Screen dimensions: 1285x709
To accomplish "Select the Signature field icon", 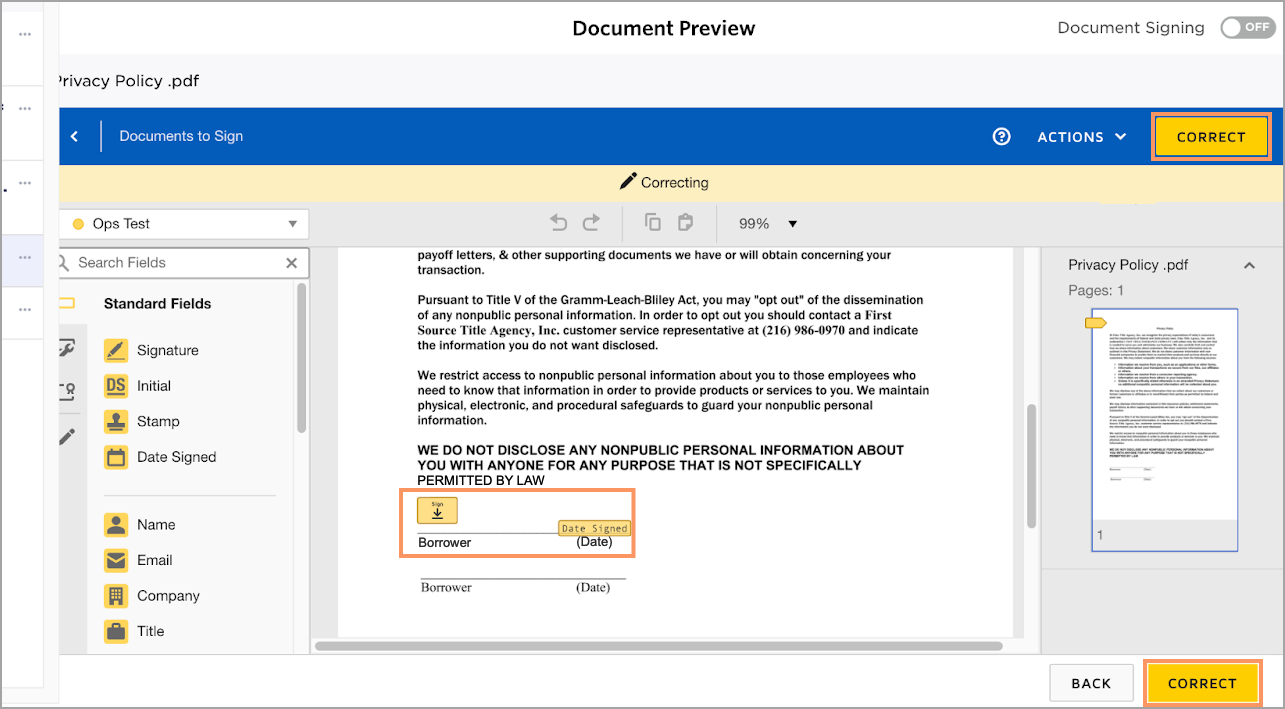I will coord(116,350).
